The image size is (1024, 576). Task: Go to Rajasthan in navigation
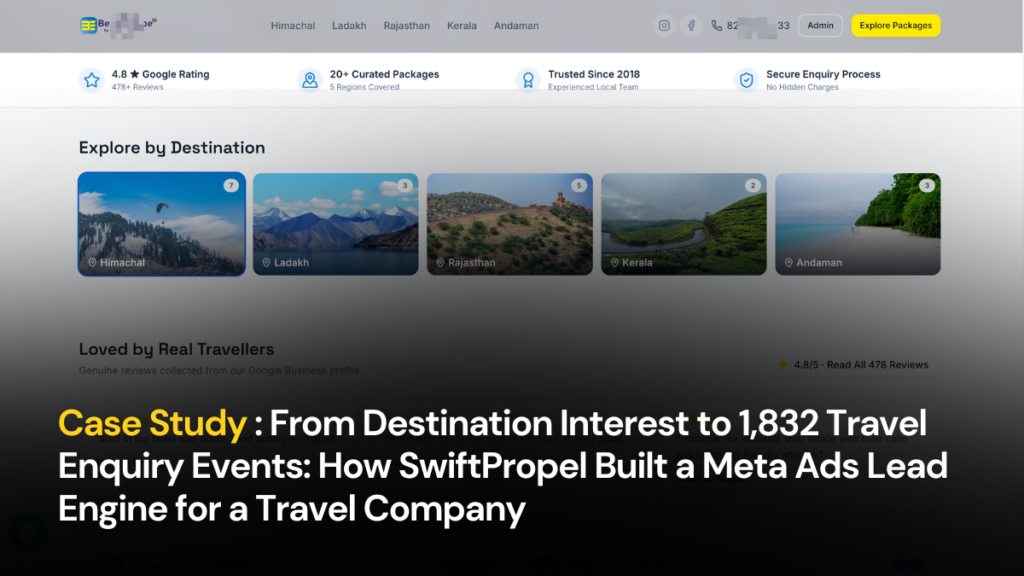(x=406, y=25)
